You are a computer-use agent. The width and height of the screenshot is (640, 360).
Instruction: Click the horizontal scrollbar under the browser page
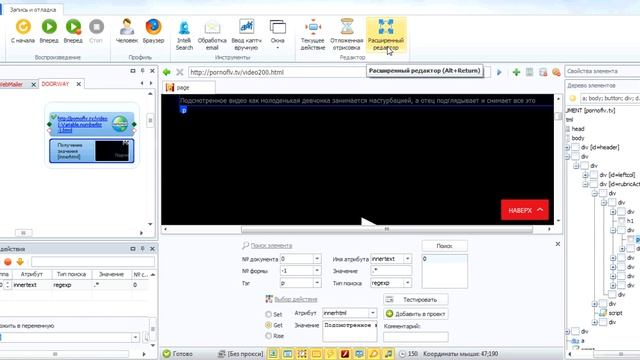tap(387, 229)
